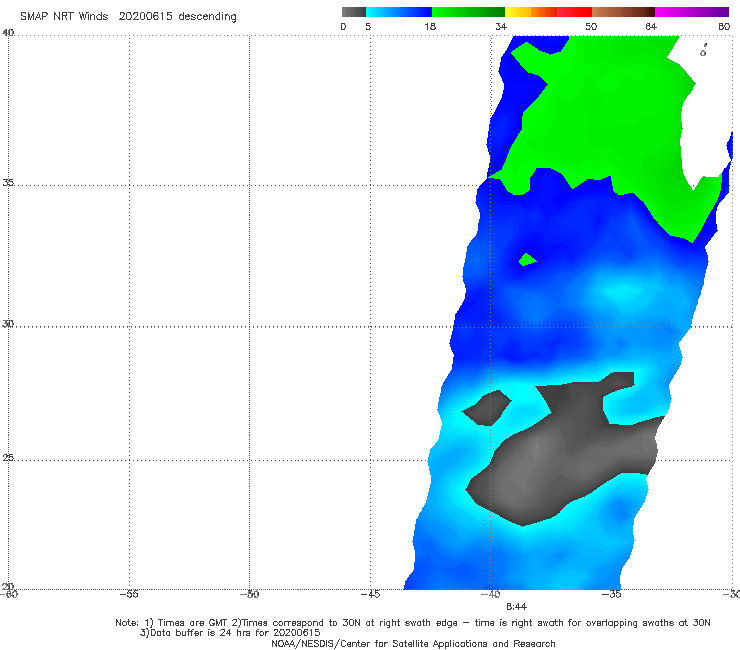Image resolution: width=740 pixels, height=650 pixels.
Task: Click the small separate gray patch near -40
Action: coord(487,409)
